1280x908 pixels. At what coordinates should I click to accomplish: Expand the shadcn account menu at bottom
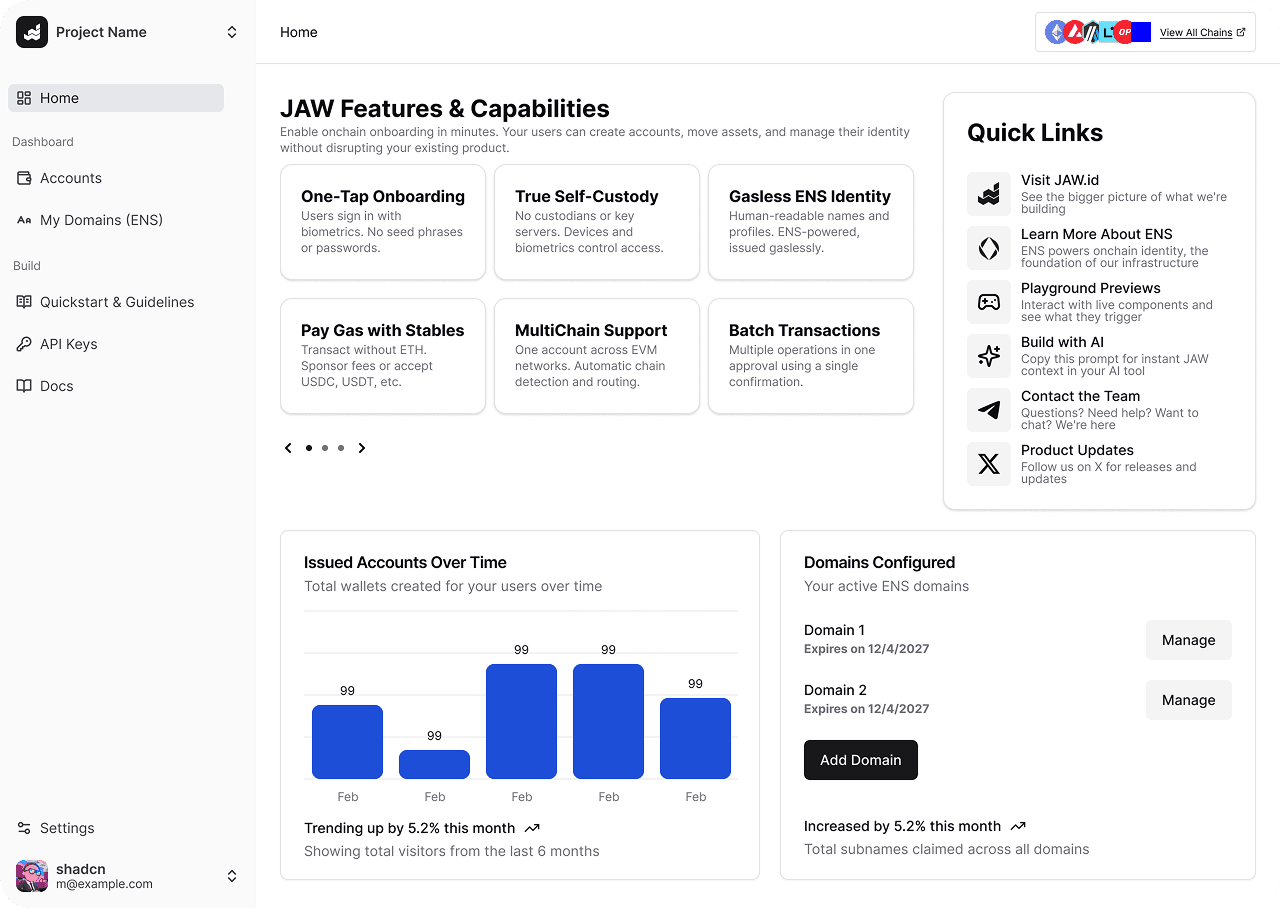point(231,876)
